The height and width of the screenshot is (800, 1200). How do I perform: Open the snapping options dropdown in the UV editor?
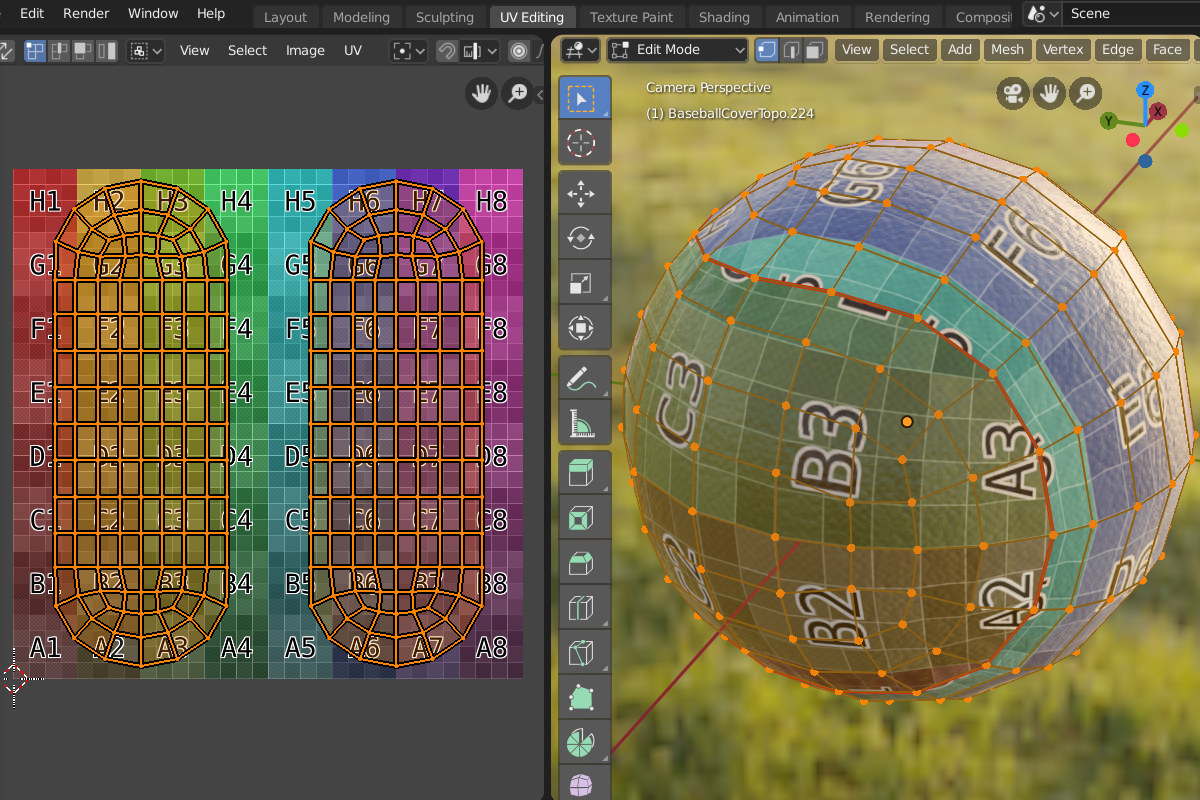click(x=491, y=50)
